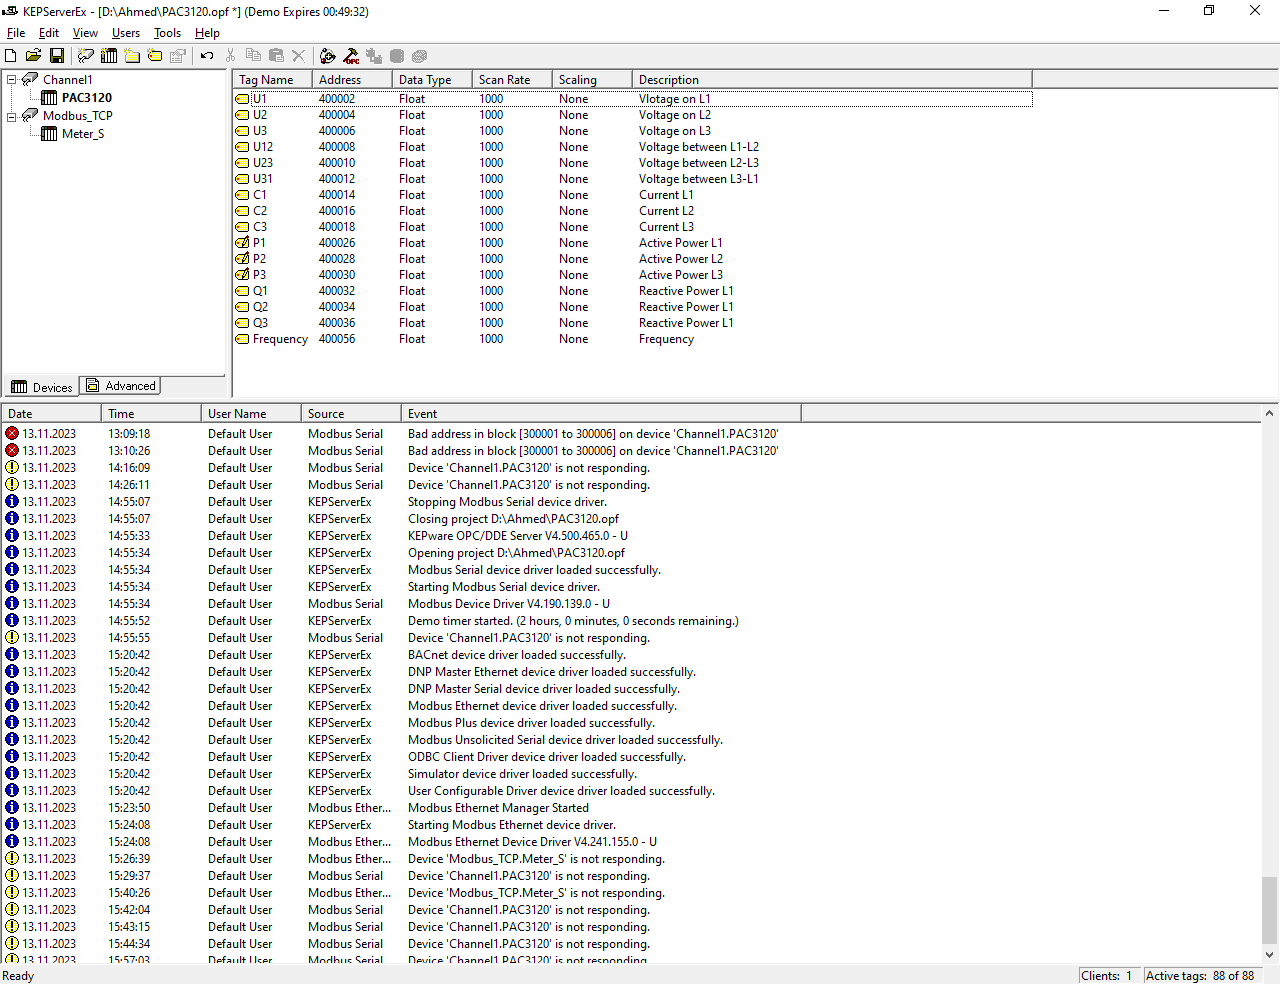Select the U12 tag row
Viewport: 1280px width, 984px height.
[x=633, y=147]
